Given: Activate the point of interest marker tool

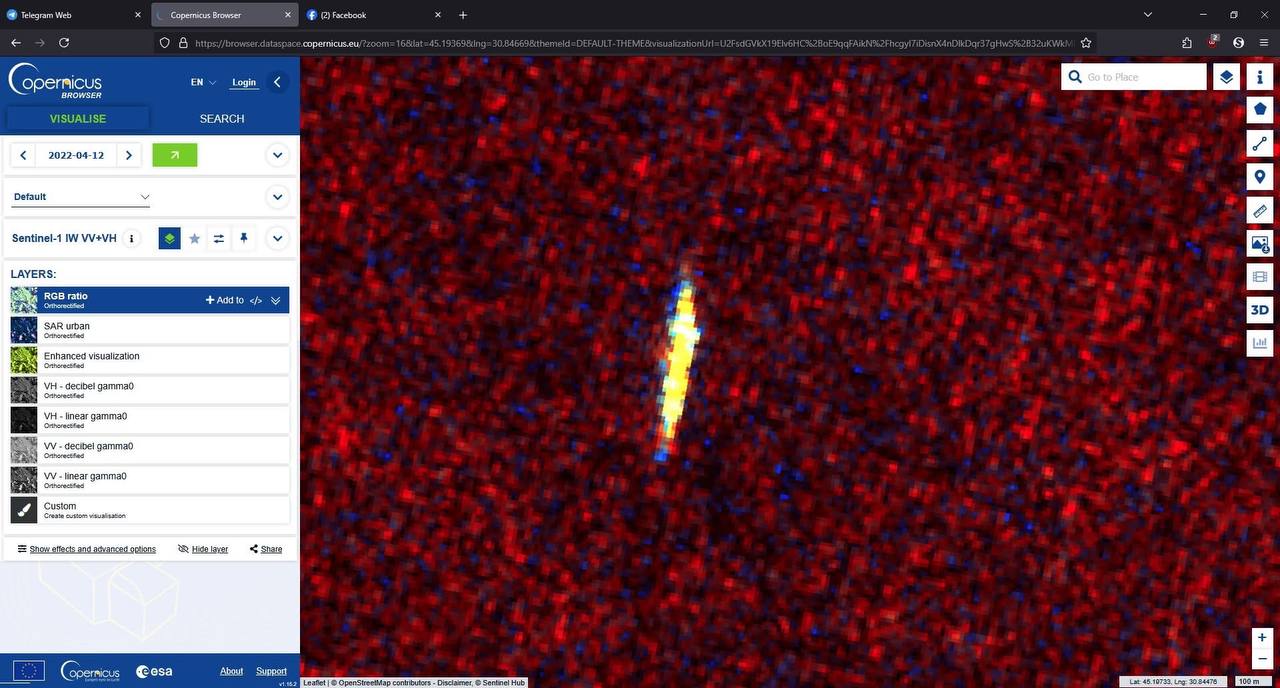Looking at the screenshot, I should point(1259,178).
